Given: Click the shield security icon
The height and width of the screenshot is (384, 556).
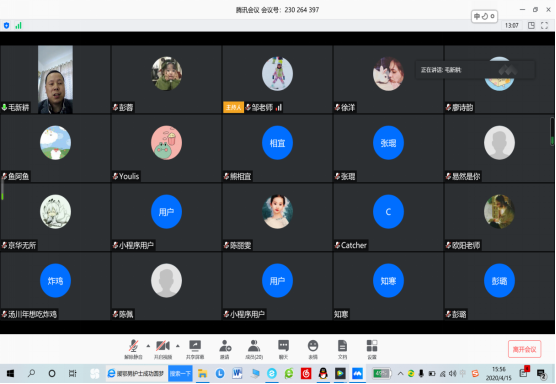Looking at the screenshot, I should (6, 26).
